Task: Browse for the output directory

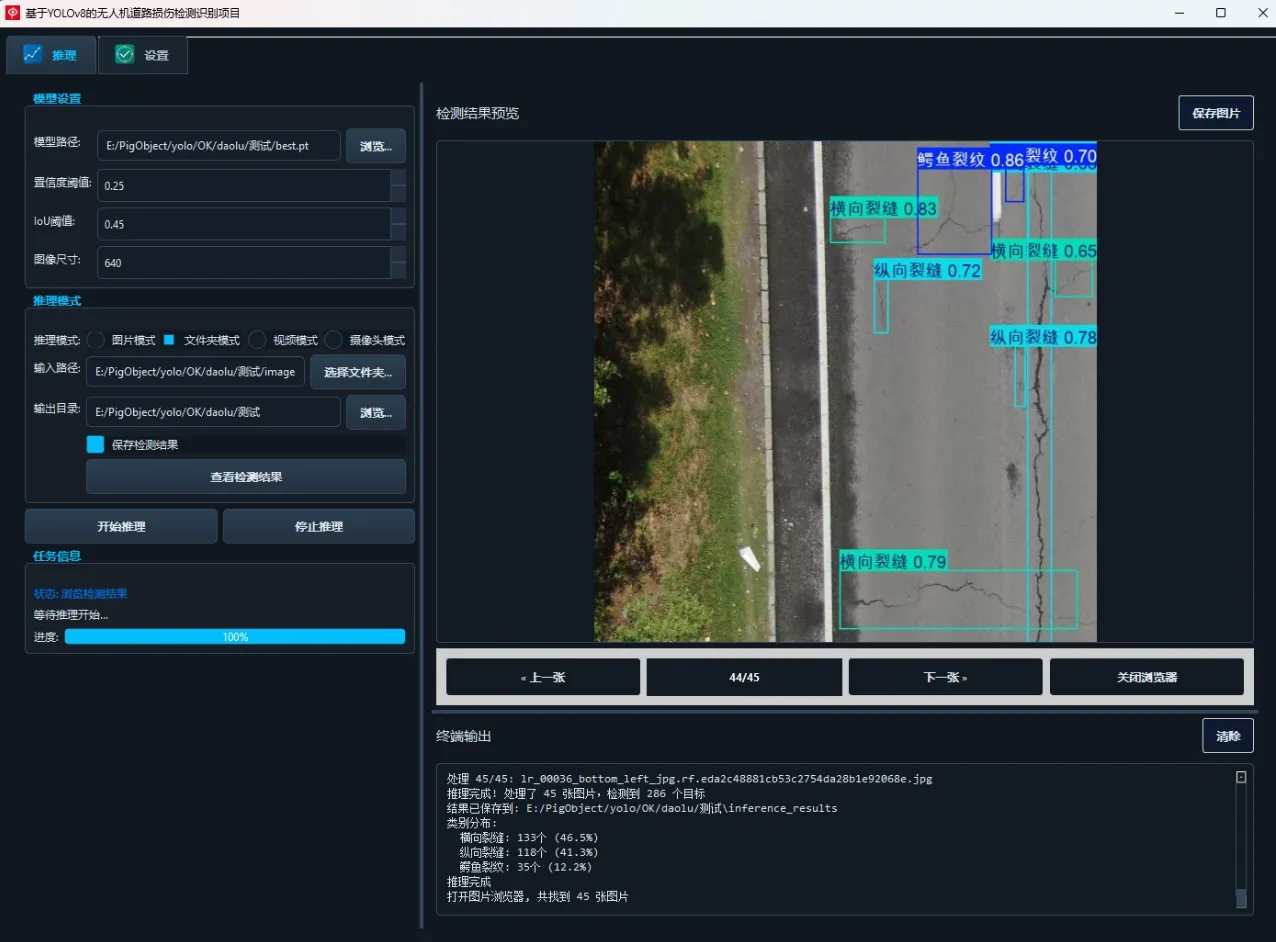Action: (376, 412)
